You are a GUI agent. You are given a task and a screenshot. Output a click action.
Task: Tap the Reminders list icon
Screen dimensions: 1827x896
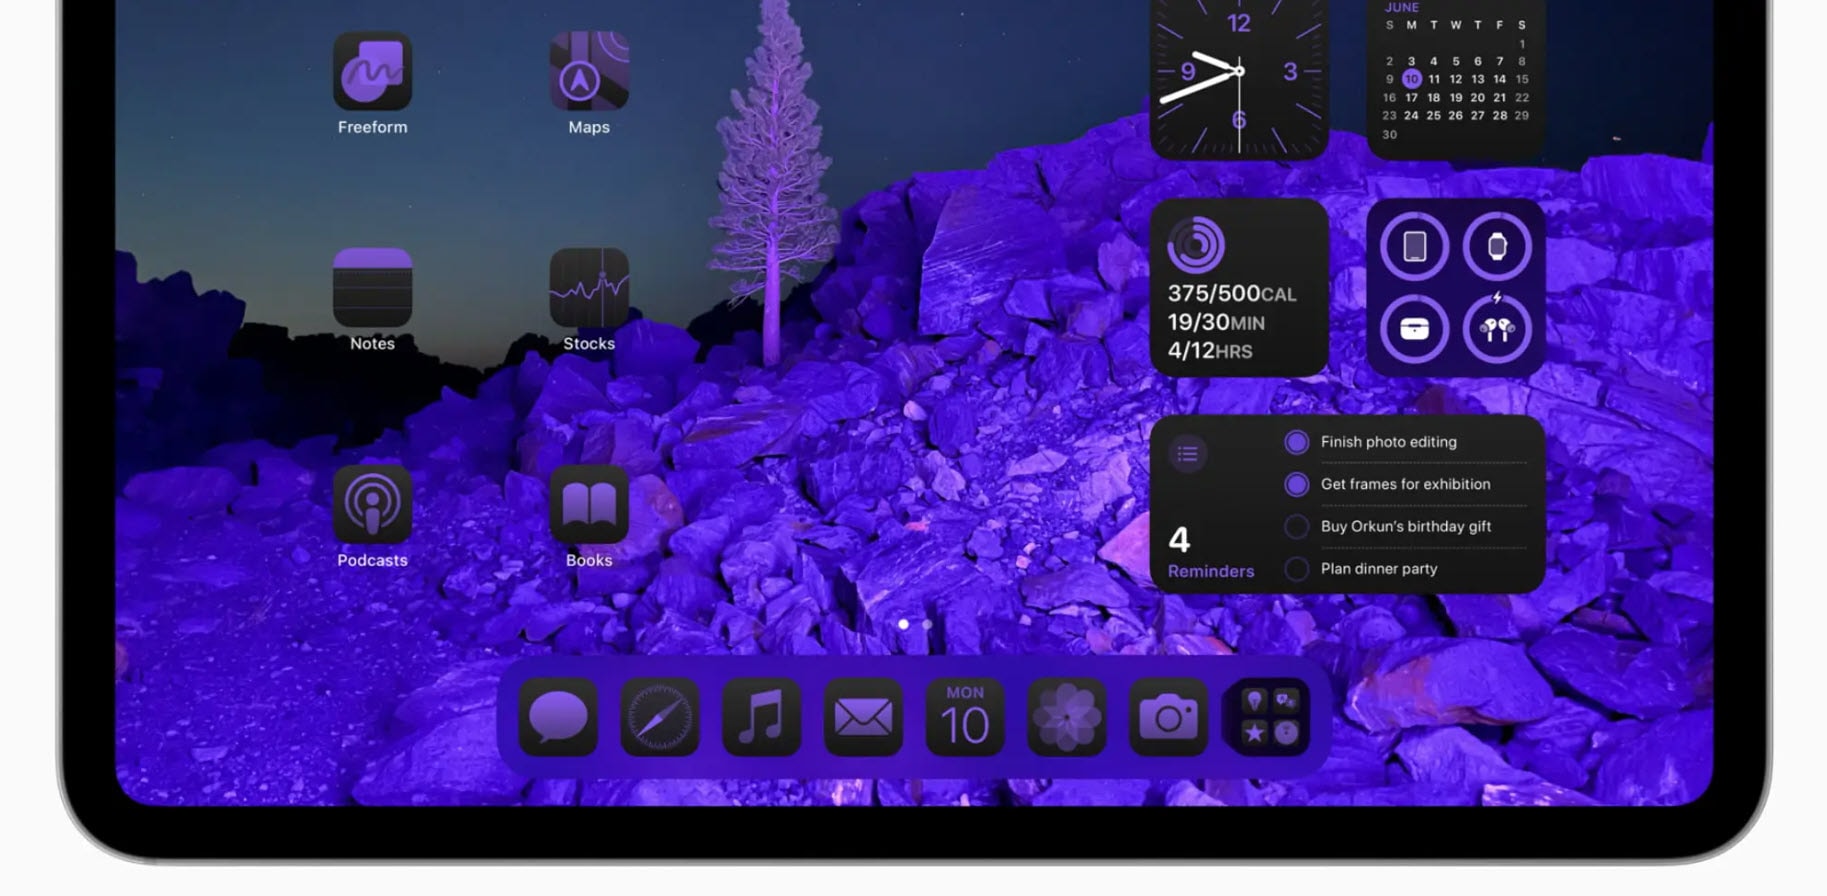click(x=1188, y=454)
